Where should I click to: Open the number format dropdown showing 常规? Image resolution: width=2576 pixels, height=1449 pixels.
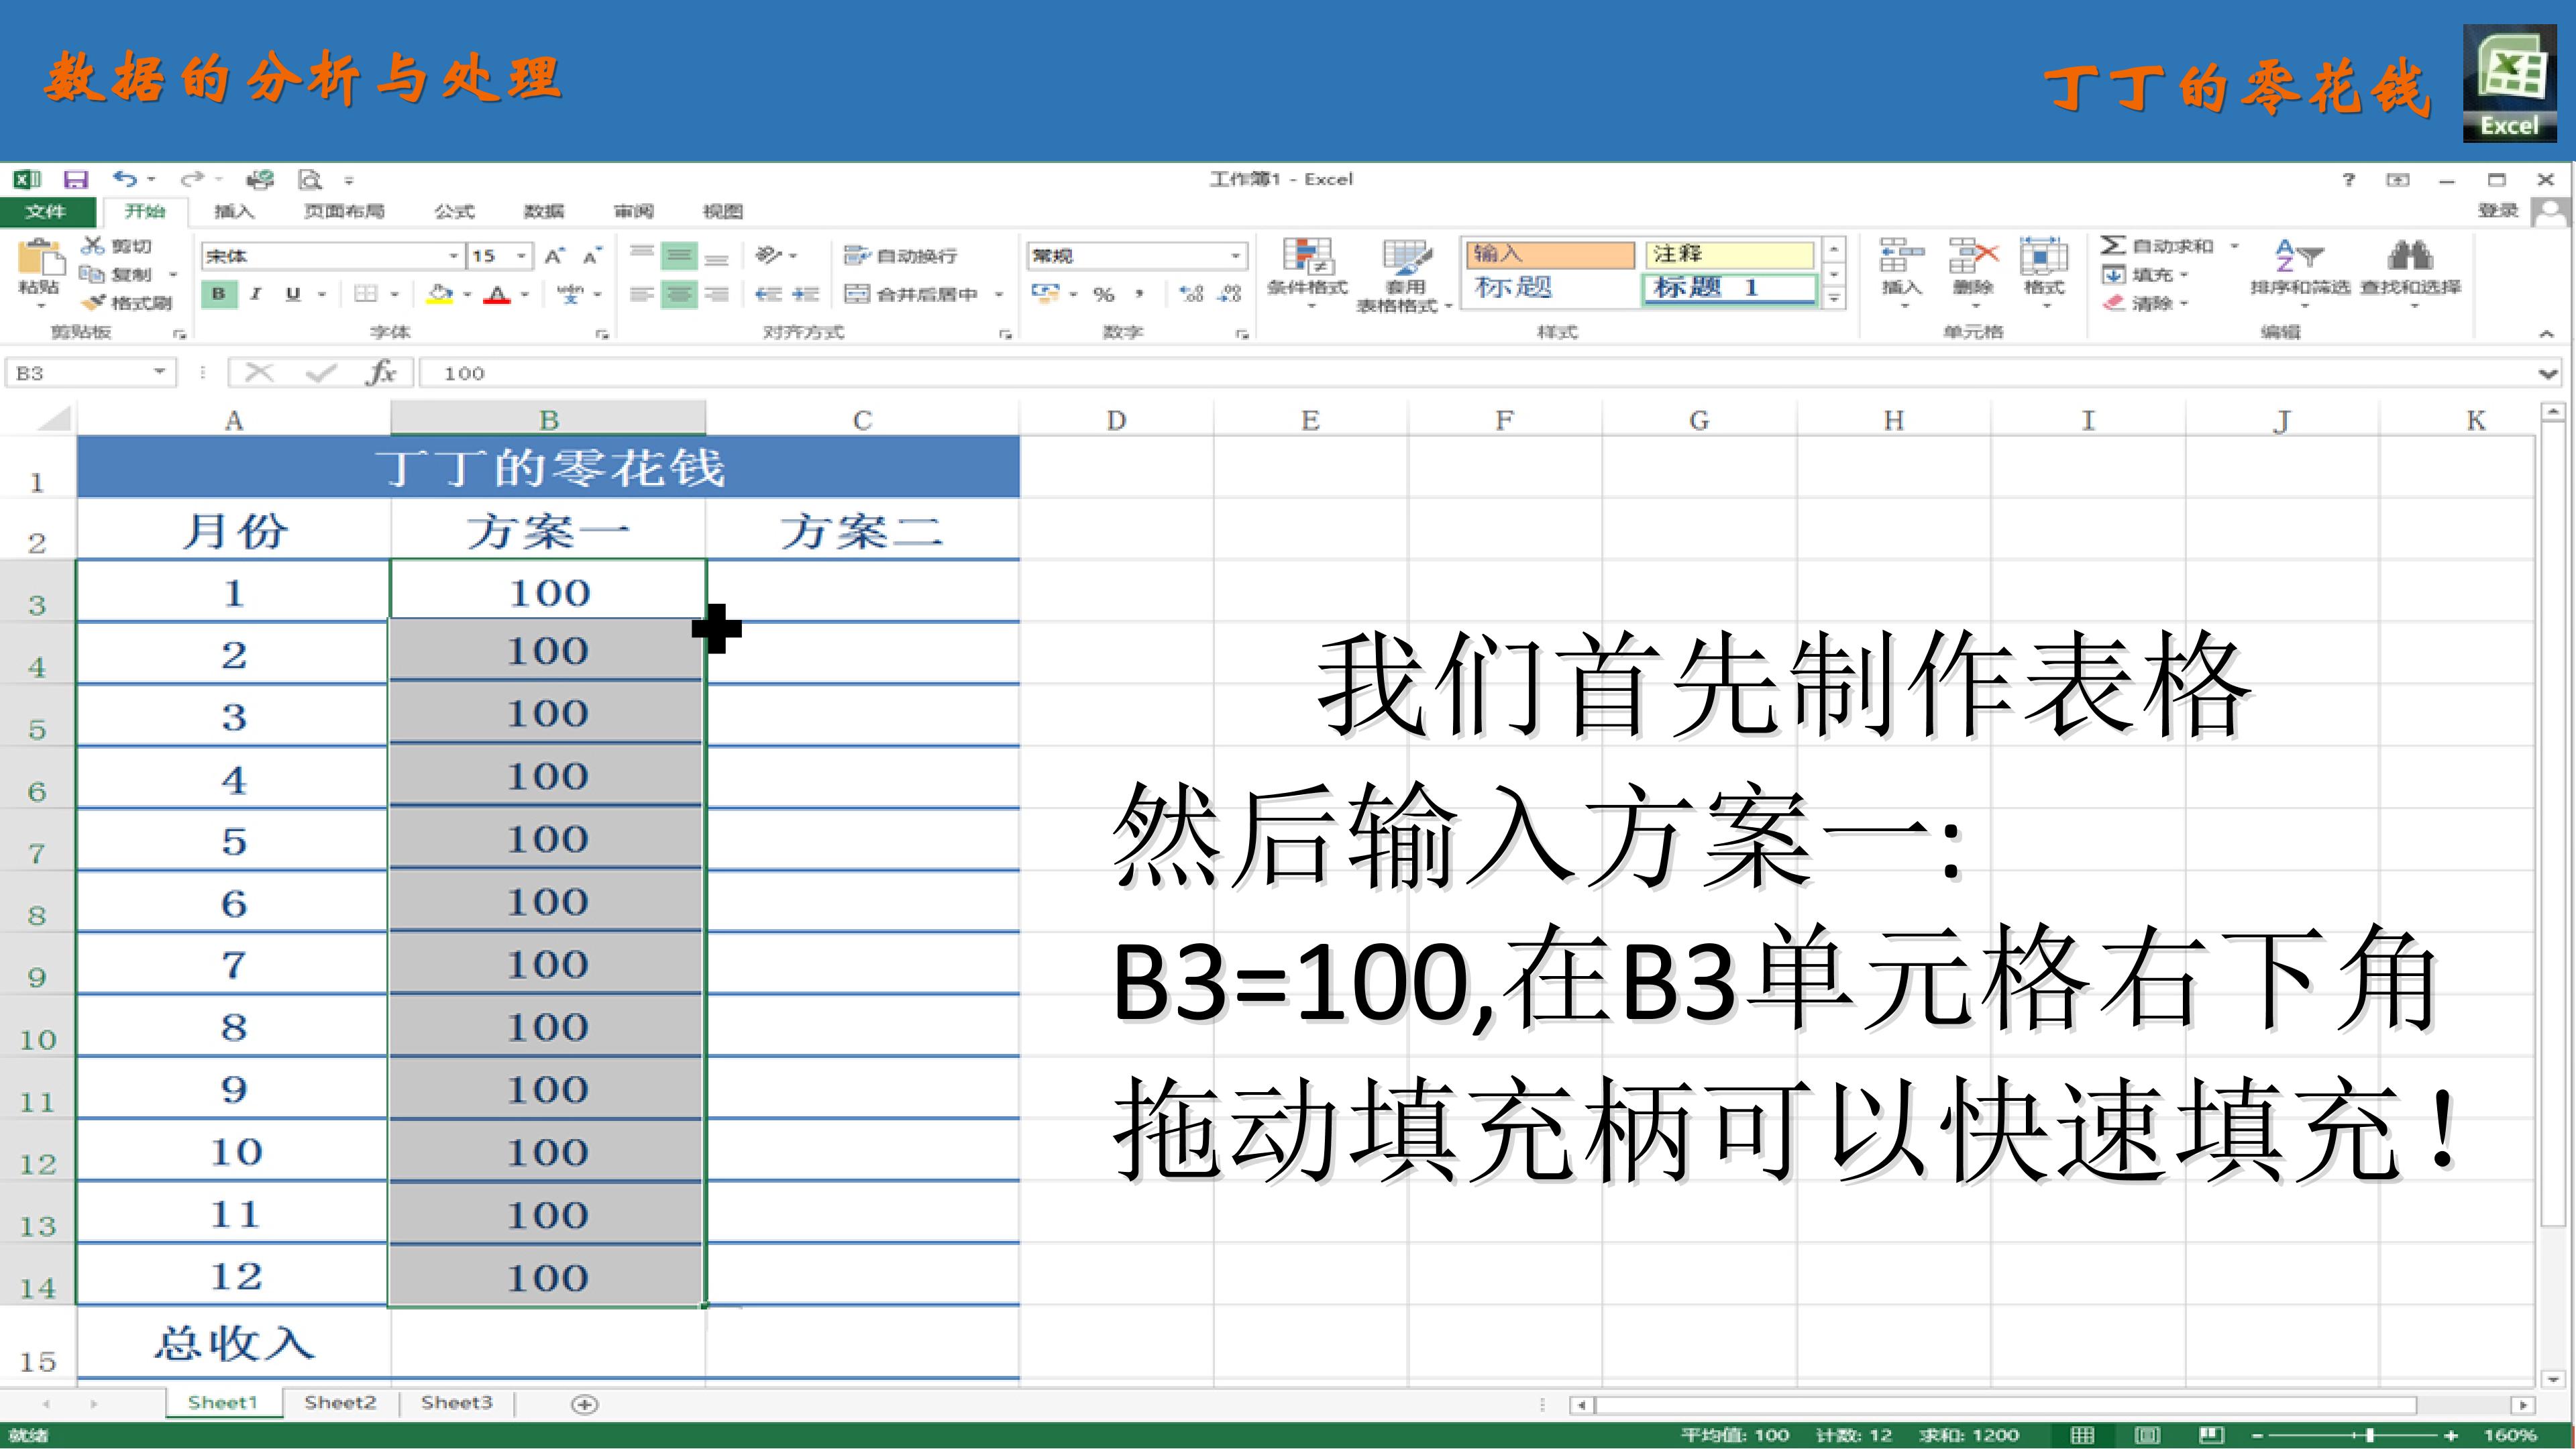pyautogui.click(x=1136, y=256)
